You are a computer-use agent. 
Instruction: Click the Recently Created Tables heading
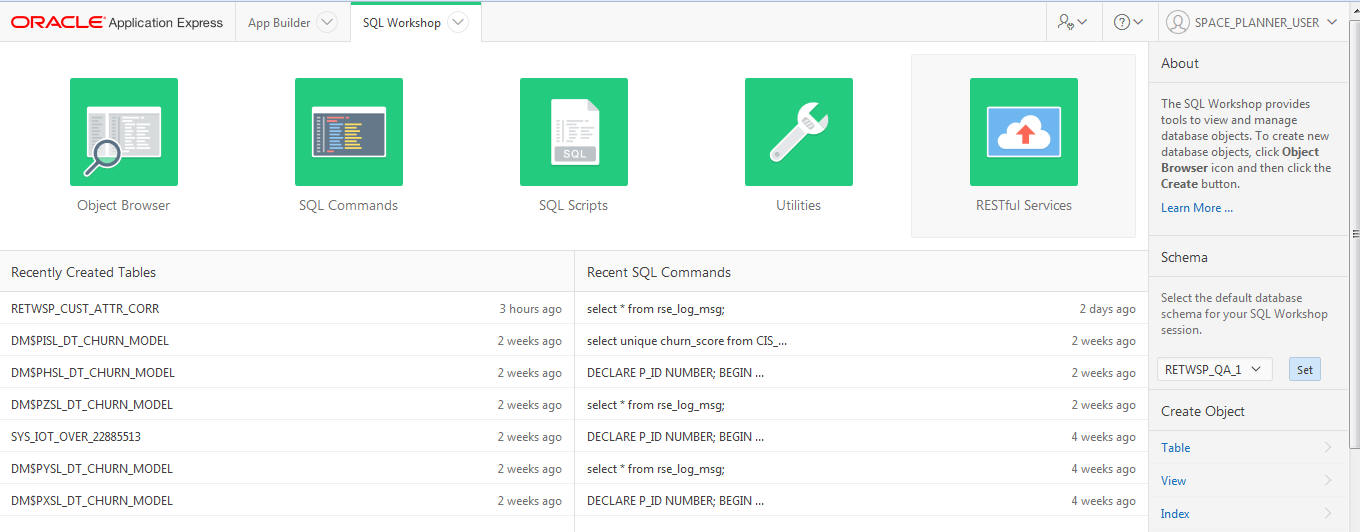point(83,272)
